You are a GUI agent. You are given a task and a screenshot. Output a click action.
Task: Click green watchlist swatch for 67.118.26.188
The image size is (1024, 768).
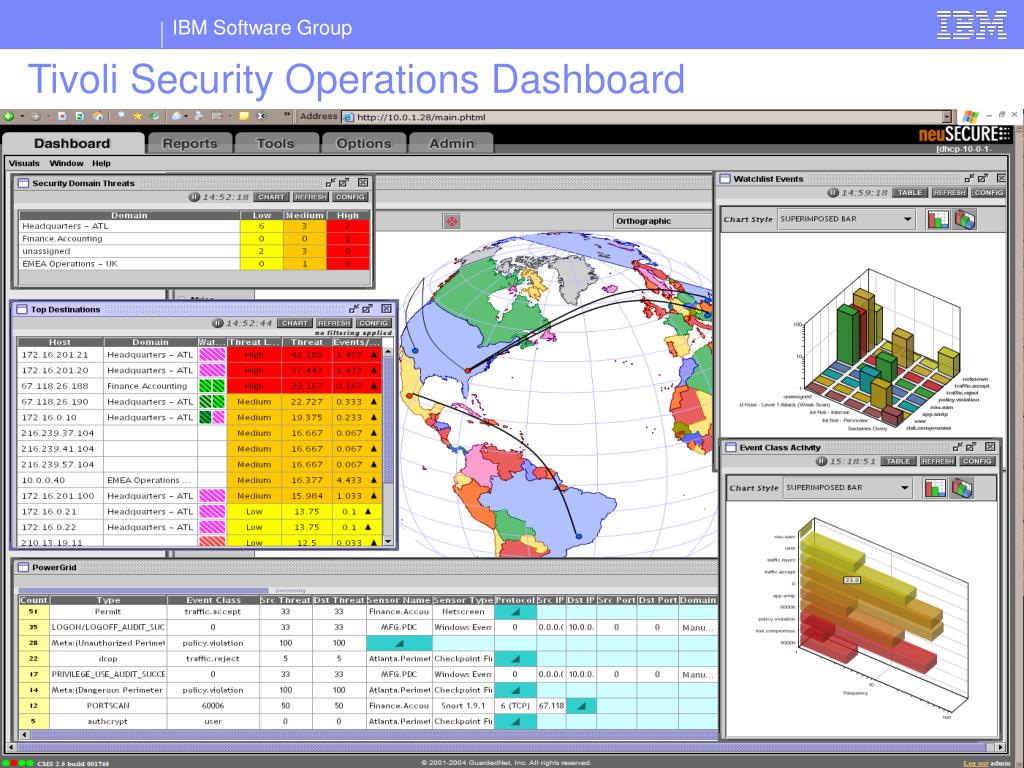coord(212,386)
